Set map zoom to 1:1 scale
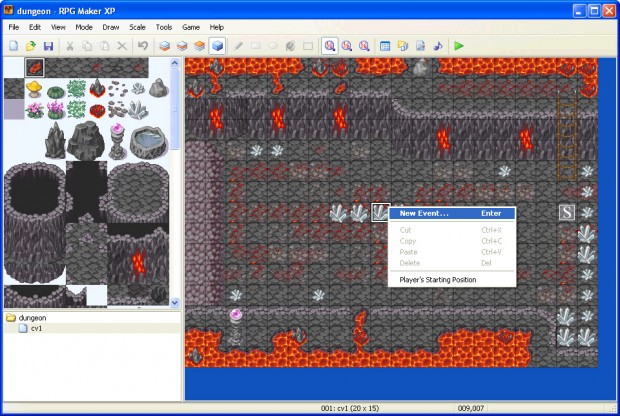The height and width of the screenshot is (416, 620). coord(329,46)
